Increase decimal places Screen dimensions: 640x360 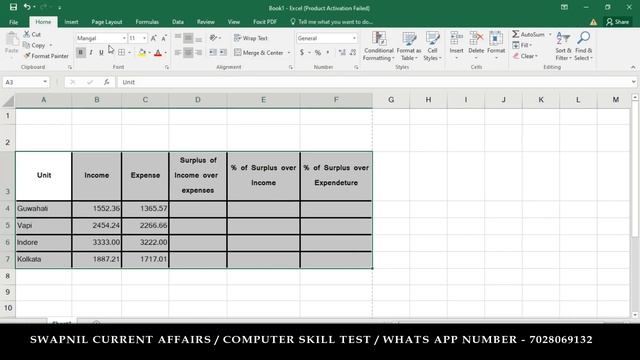coord(342,53)
